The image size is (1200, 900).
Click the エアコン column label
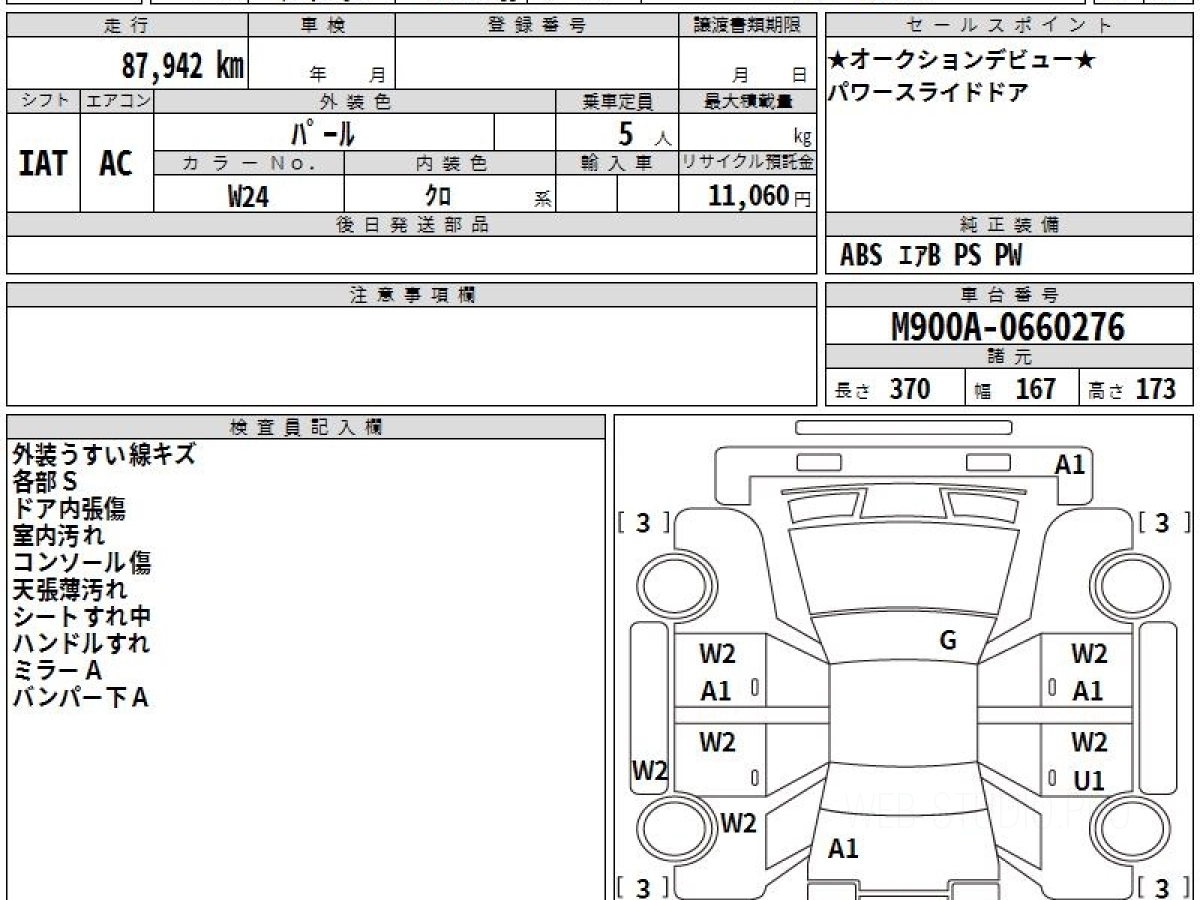point(117,101)
